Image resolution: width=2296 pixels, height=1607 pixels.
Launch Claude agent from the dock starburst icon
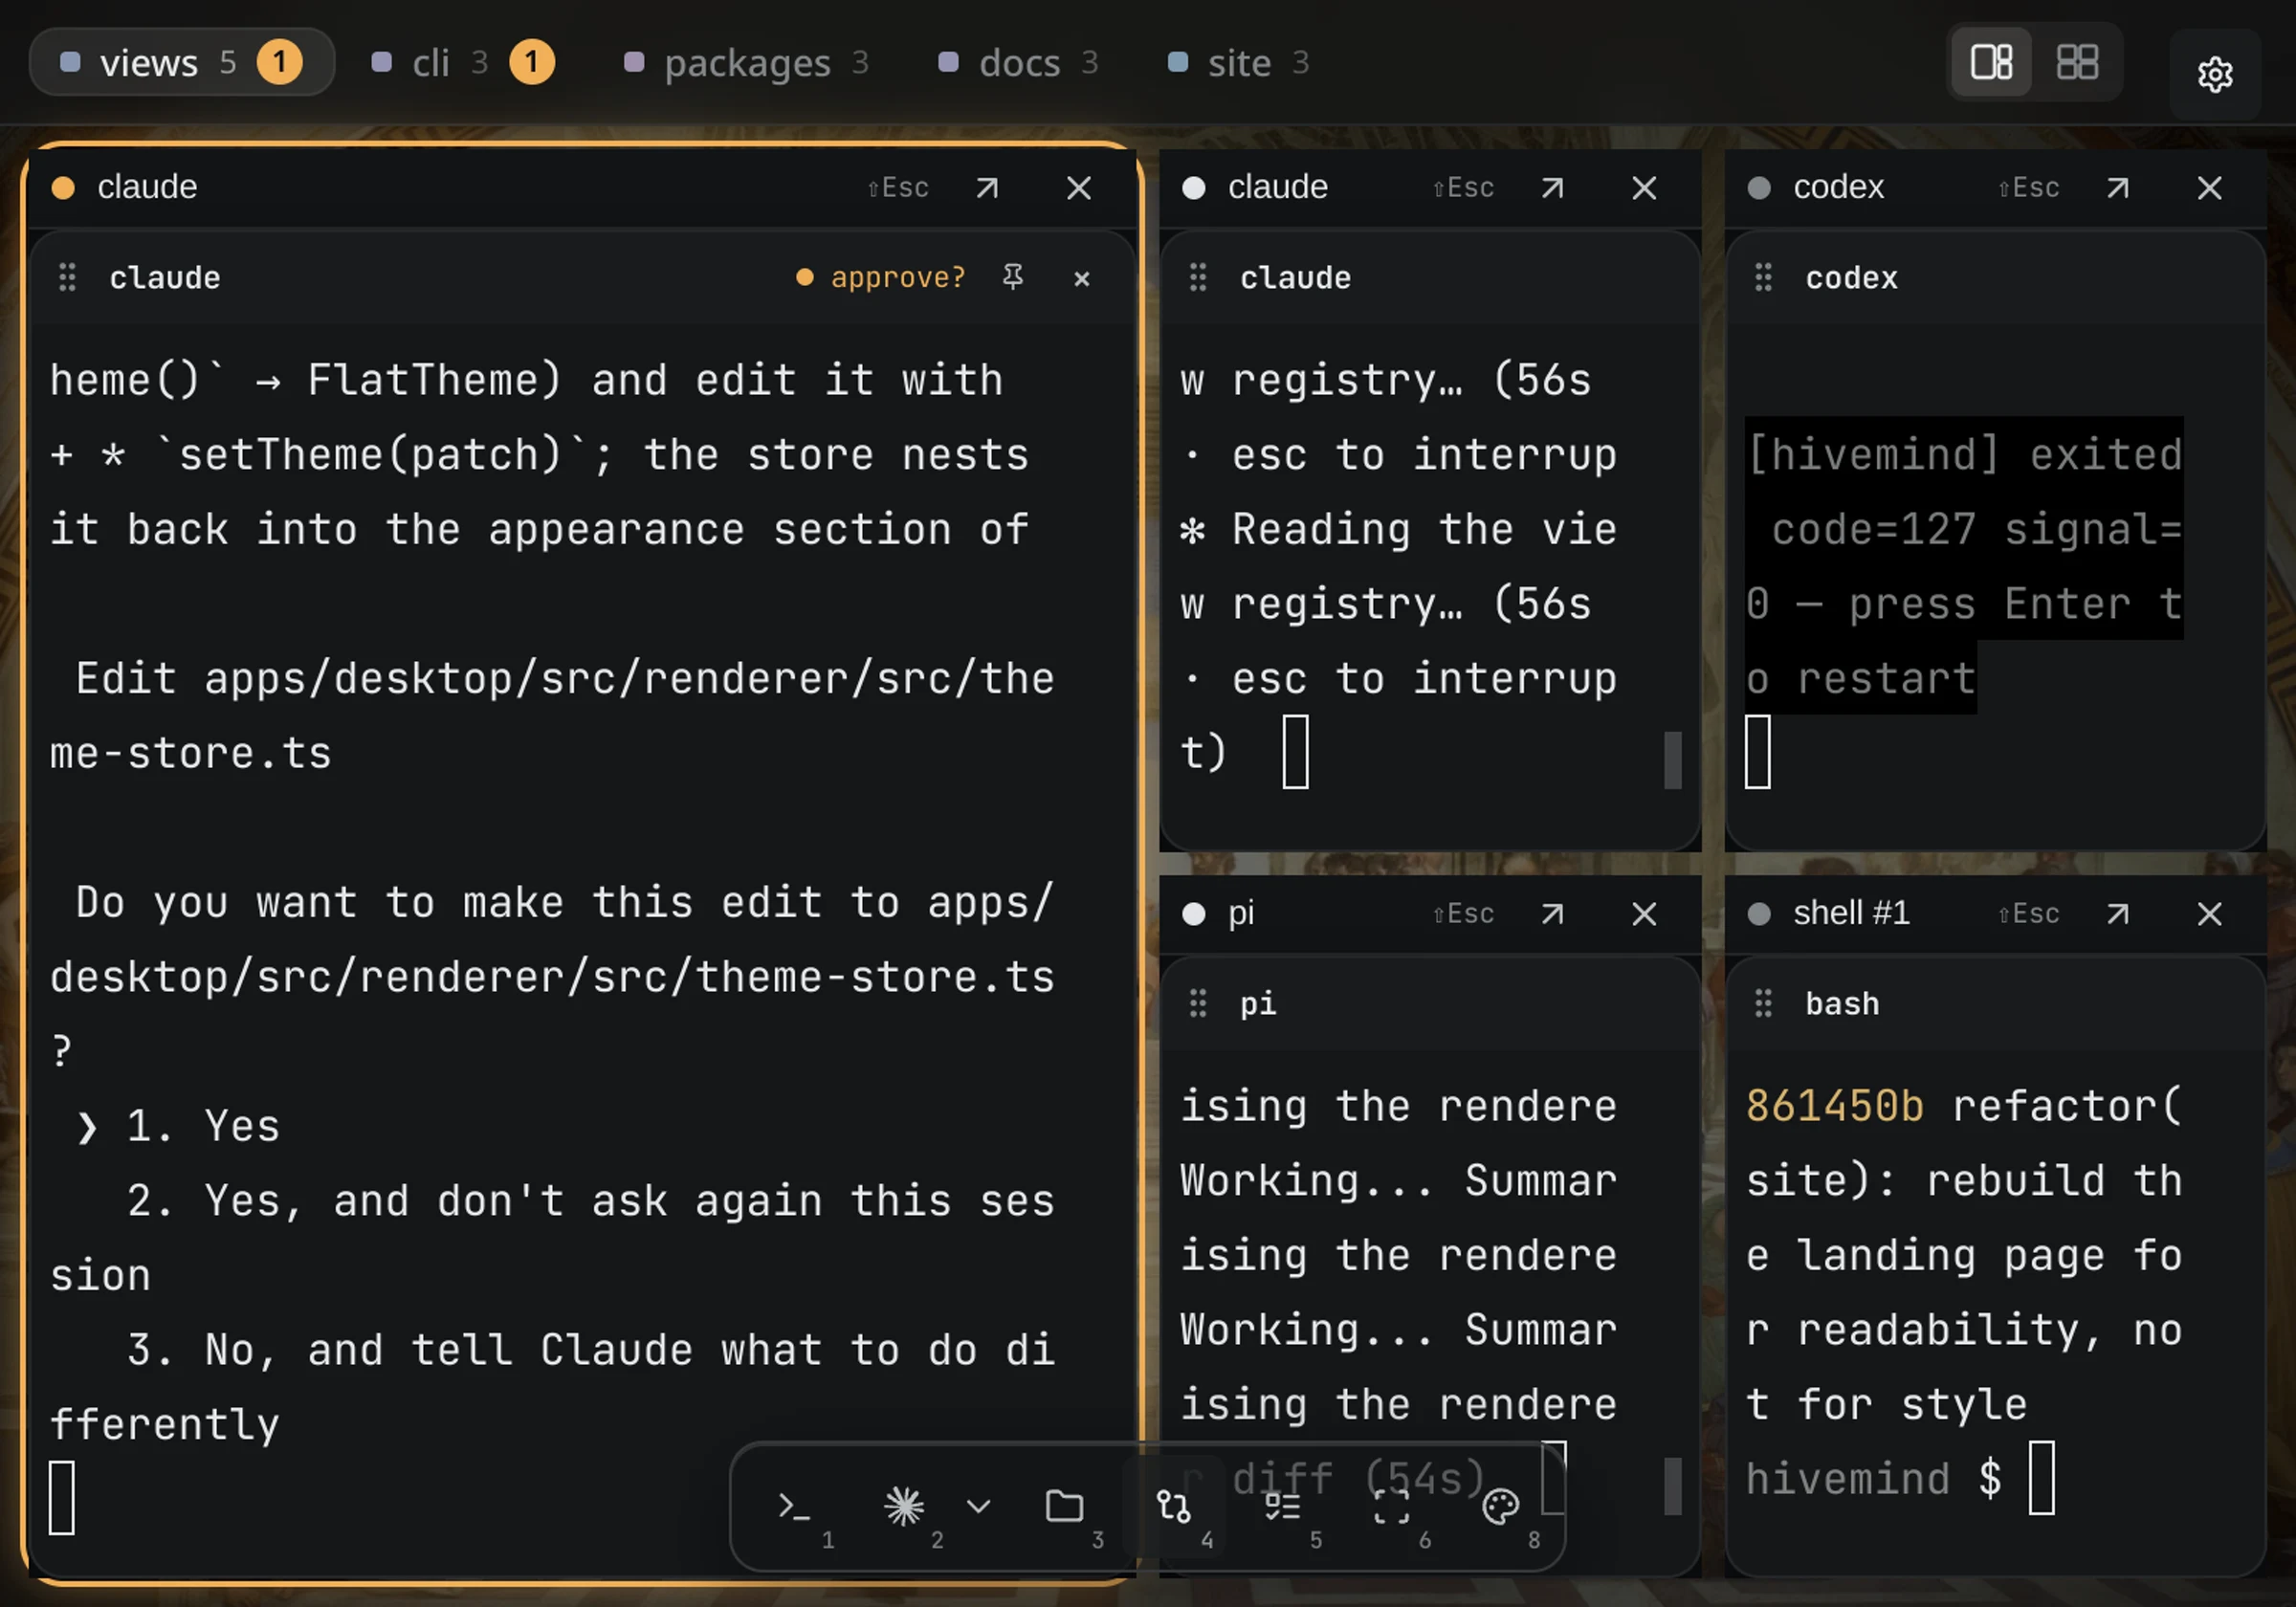click(x=904, y=1506)
